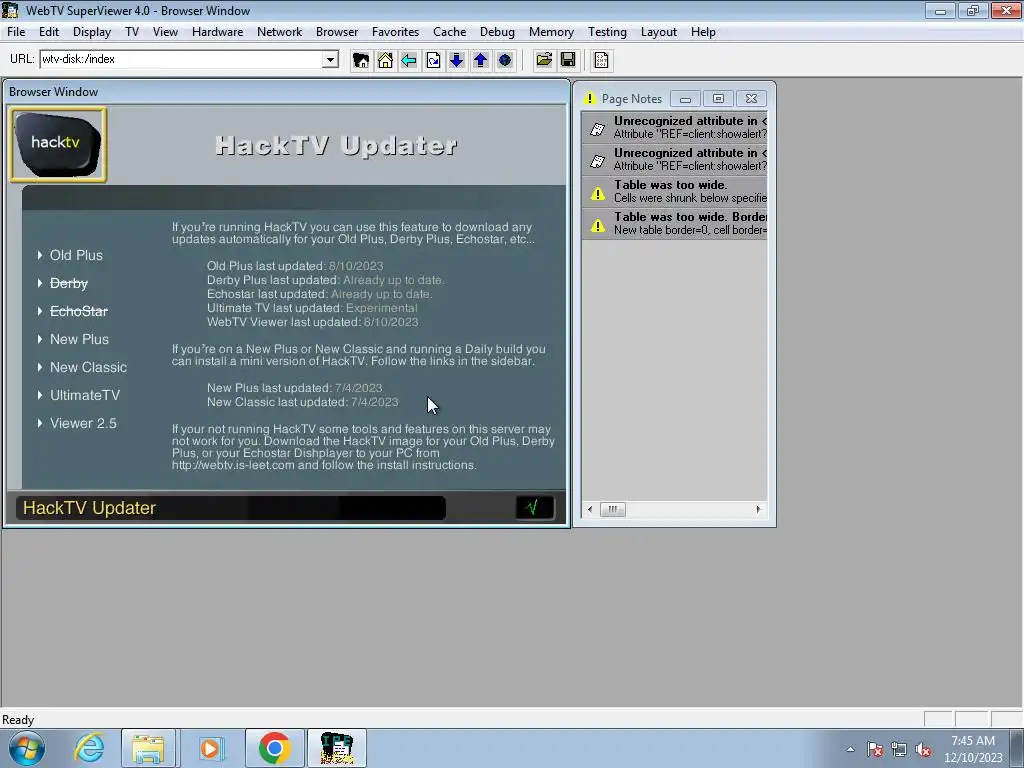This screenshot has height=768, width=1024.
Task: Click the first Unrecognized attribute note icon
Action: pyautogui.click(x=597, y=128)
